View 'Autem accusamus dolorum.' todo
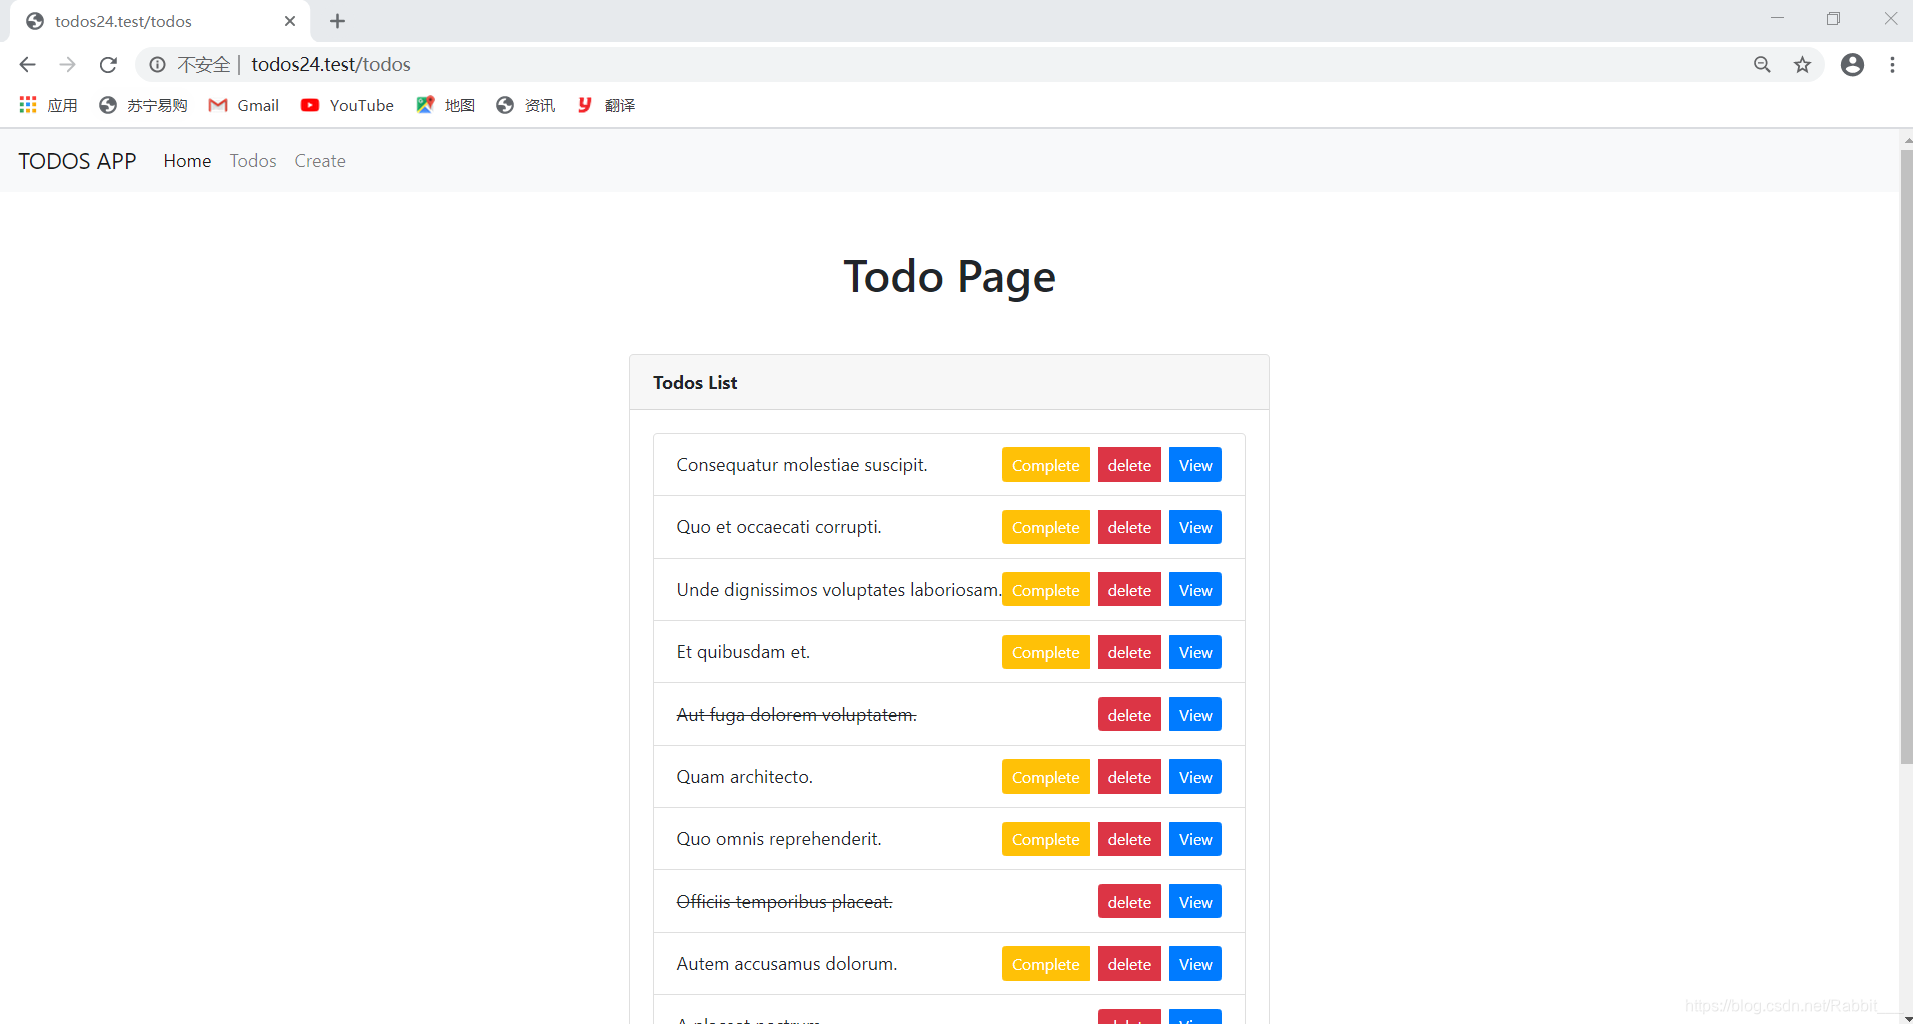The height and width of the screenshot is (1024, 1913). (1195, 964)
